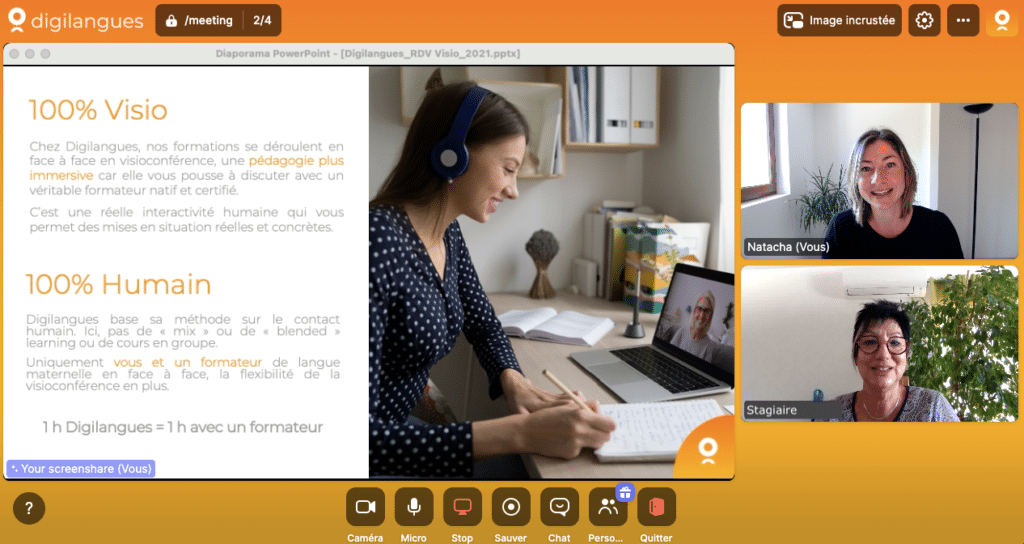Click the Sauver record icon
This screenshot has width=1024, height=544.
(510, 507)
